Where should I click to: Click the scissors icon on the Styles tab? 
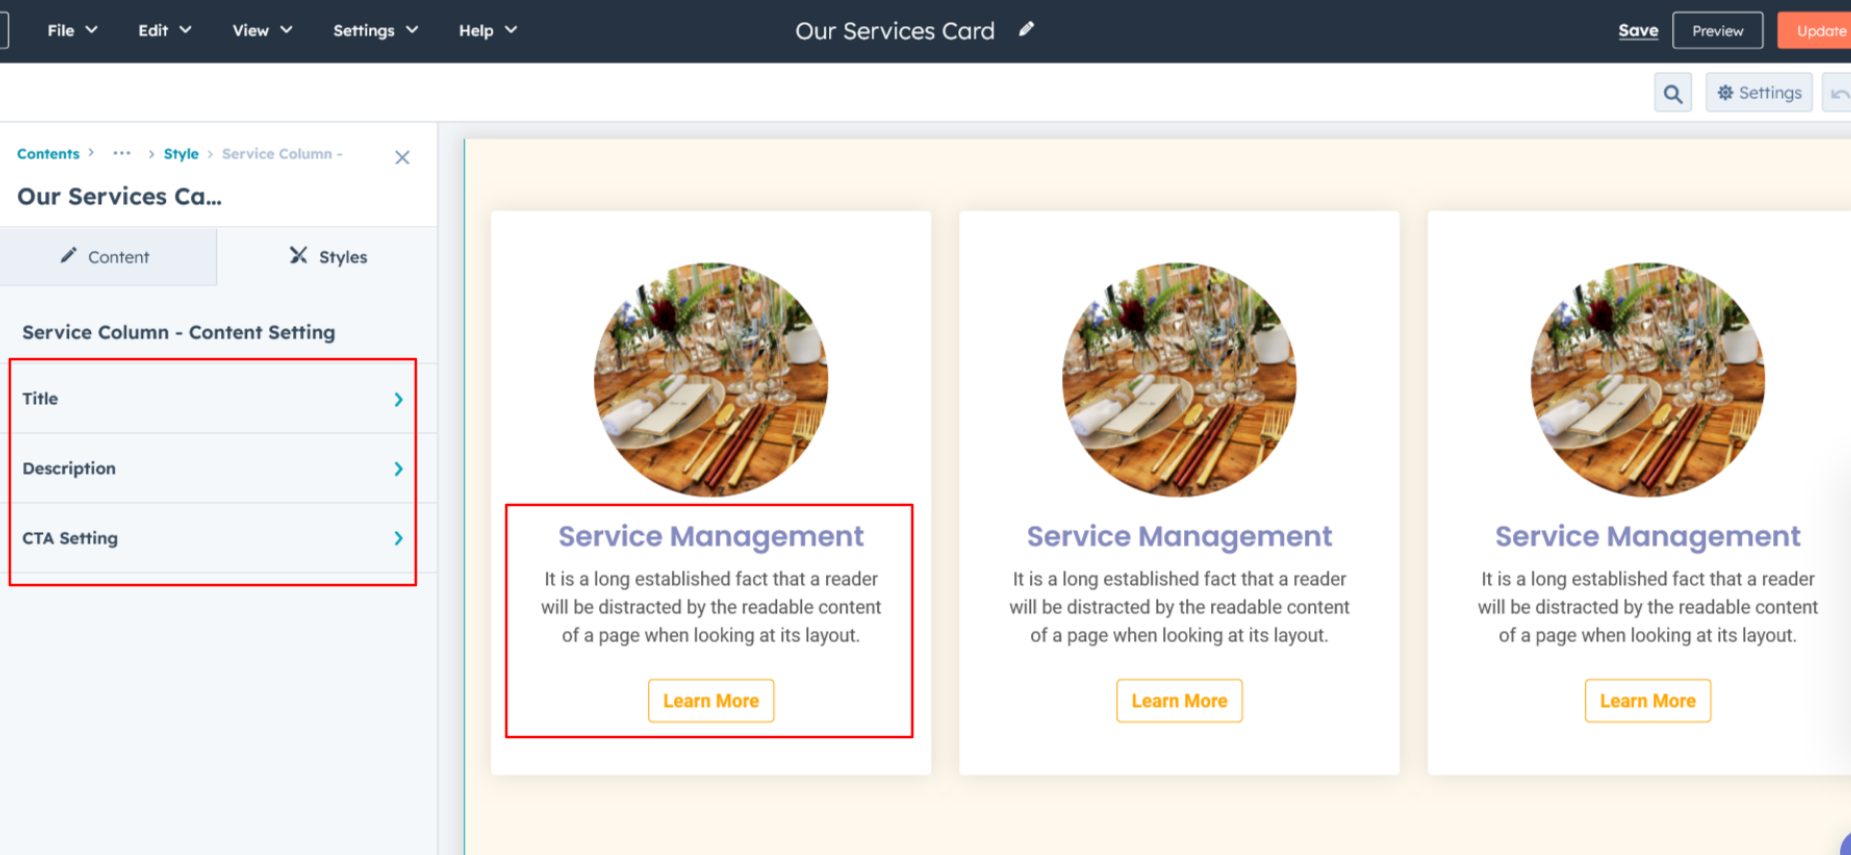click(297, 256)
